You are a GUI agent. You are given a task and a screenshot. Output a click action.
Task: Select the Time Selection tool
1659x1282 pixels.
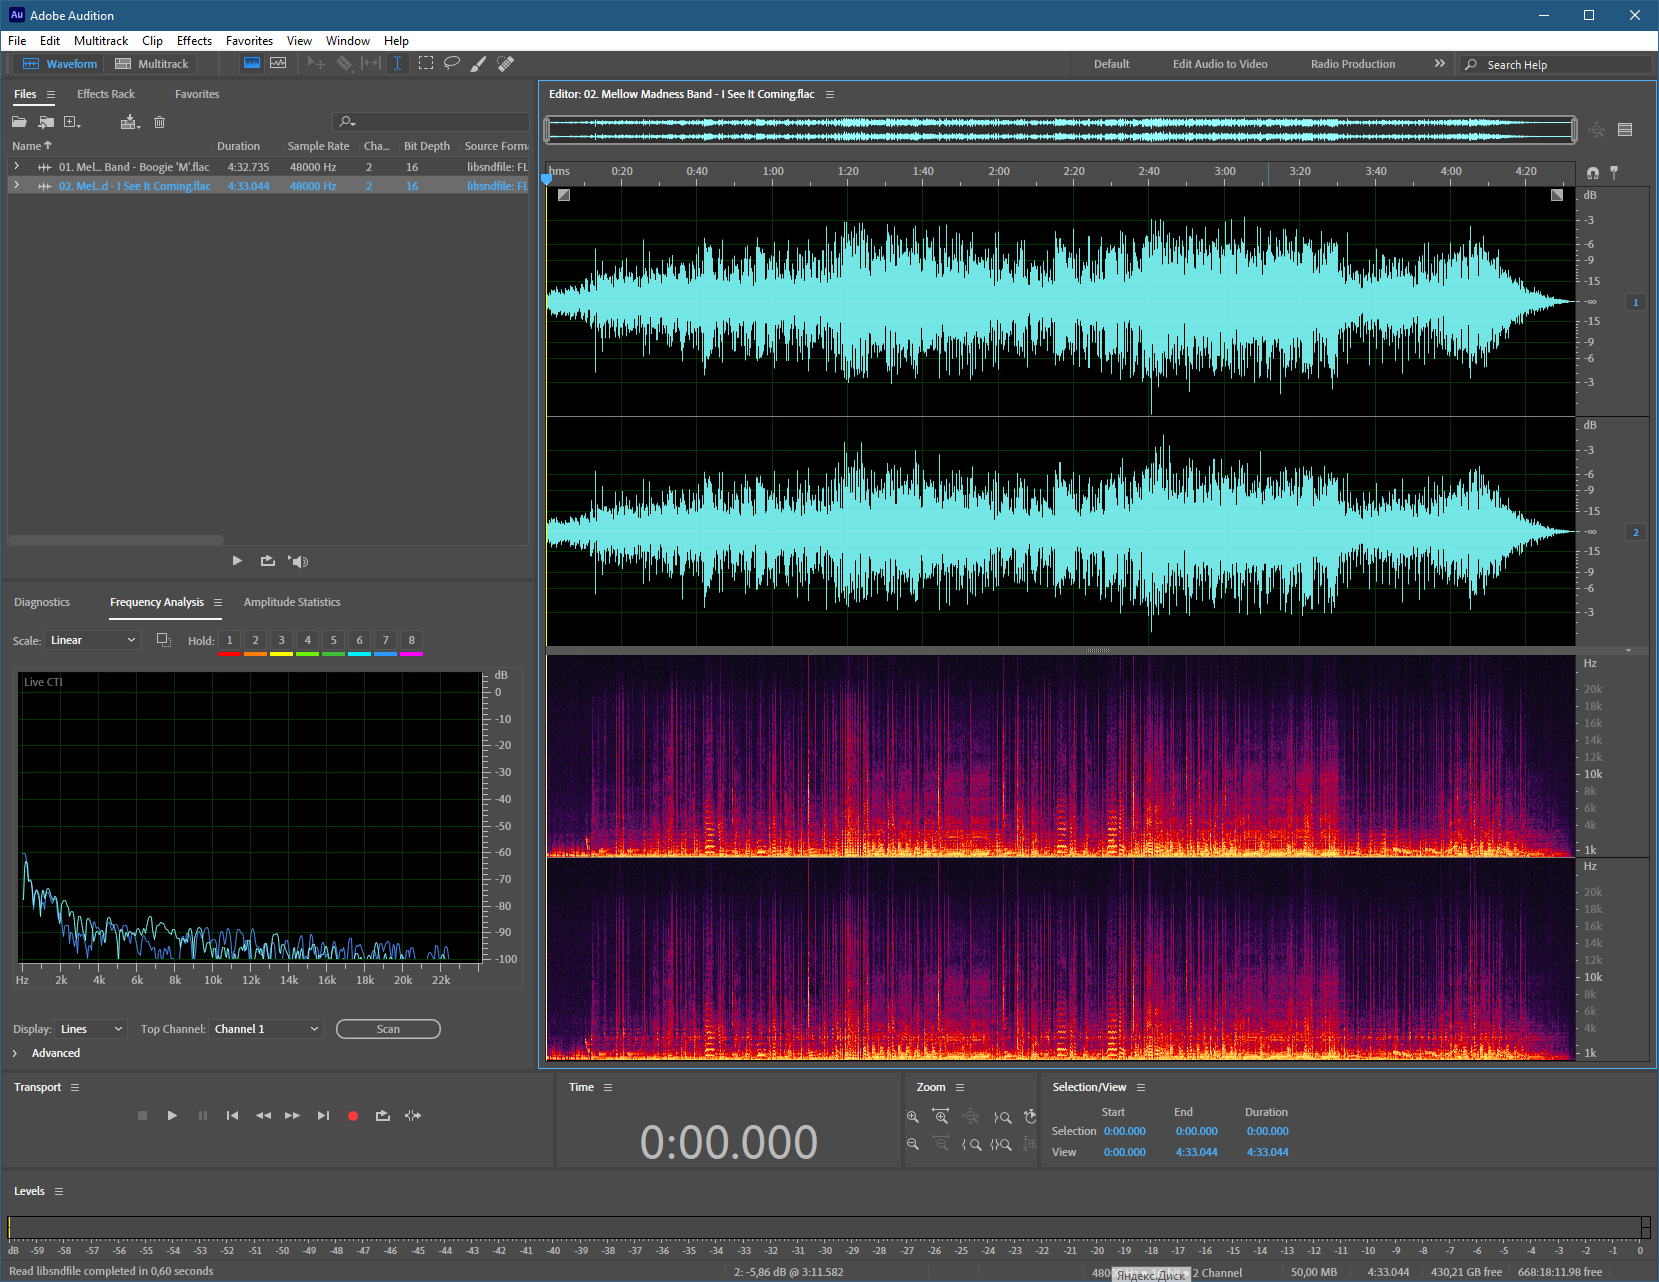coord(397,63)
